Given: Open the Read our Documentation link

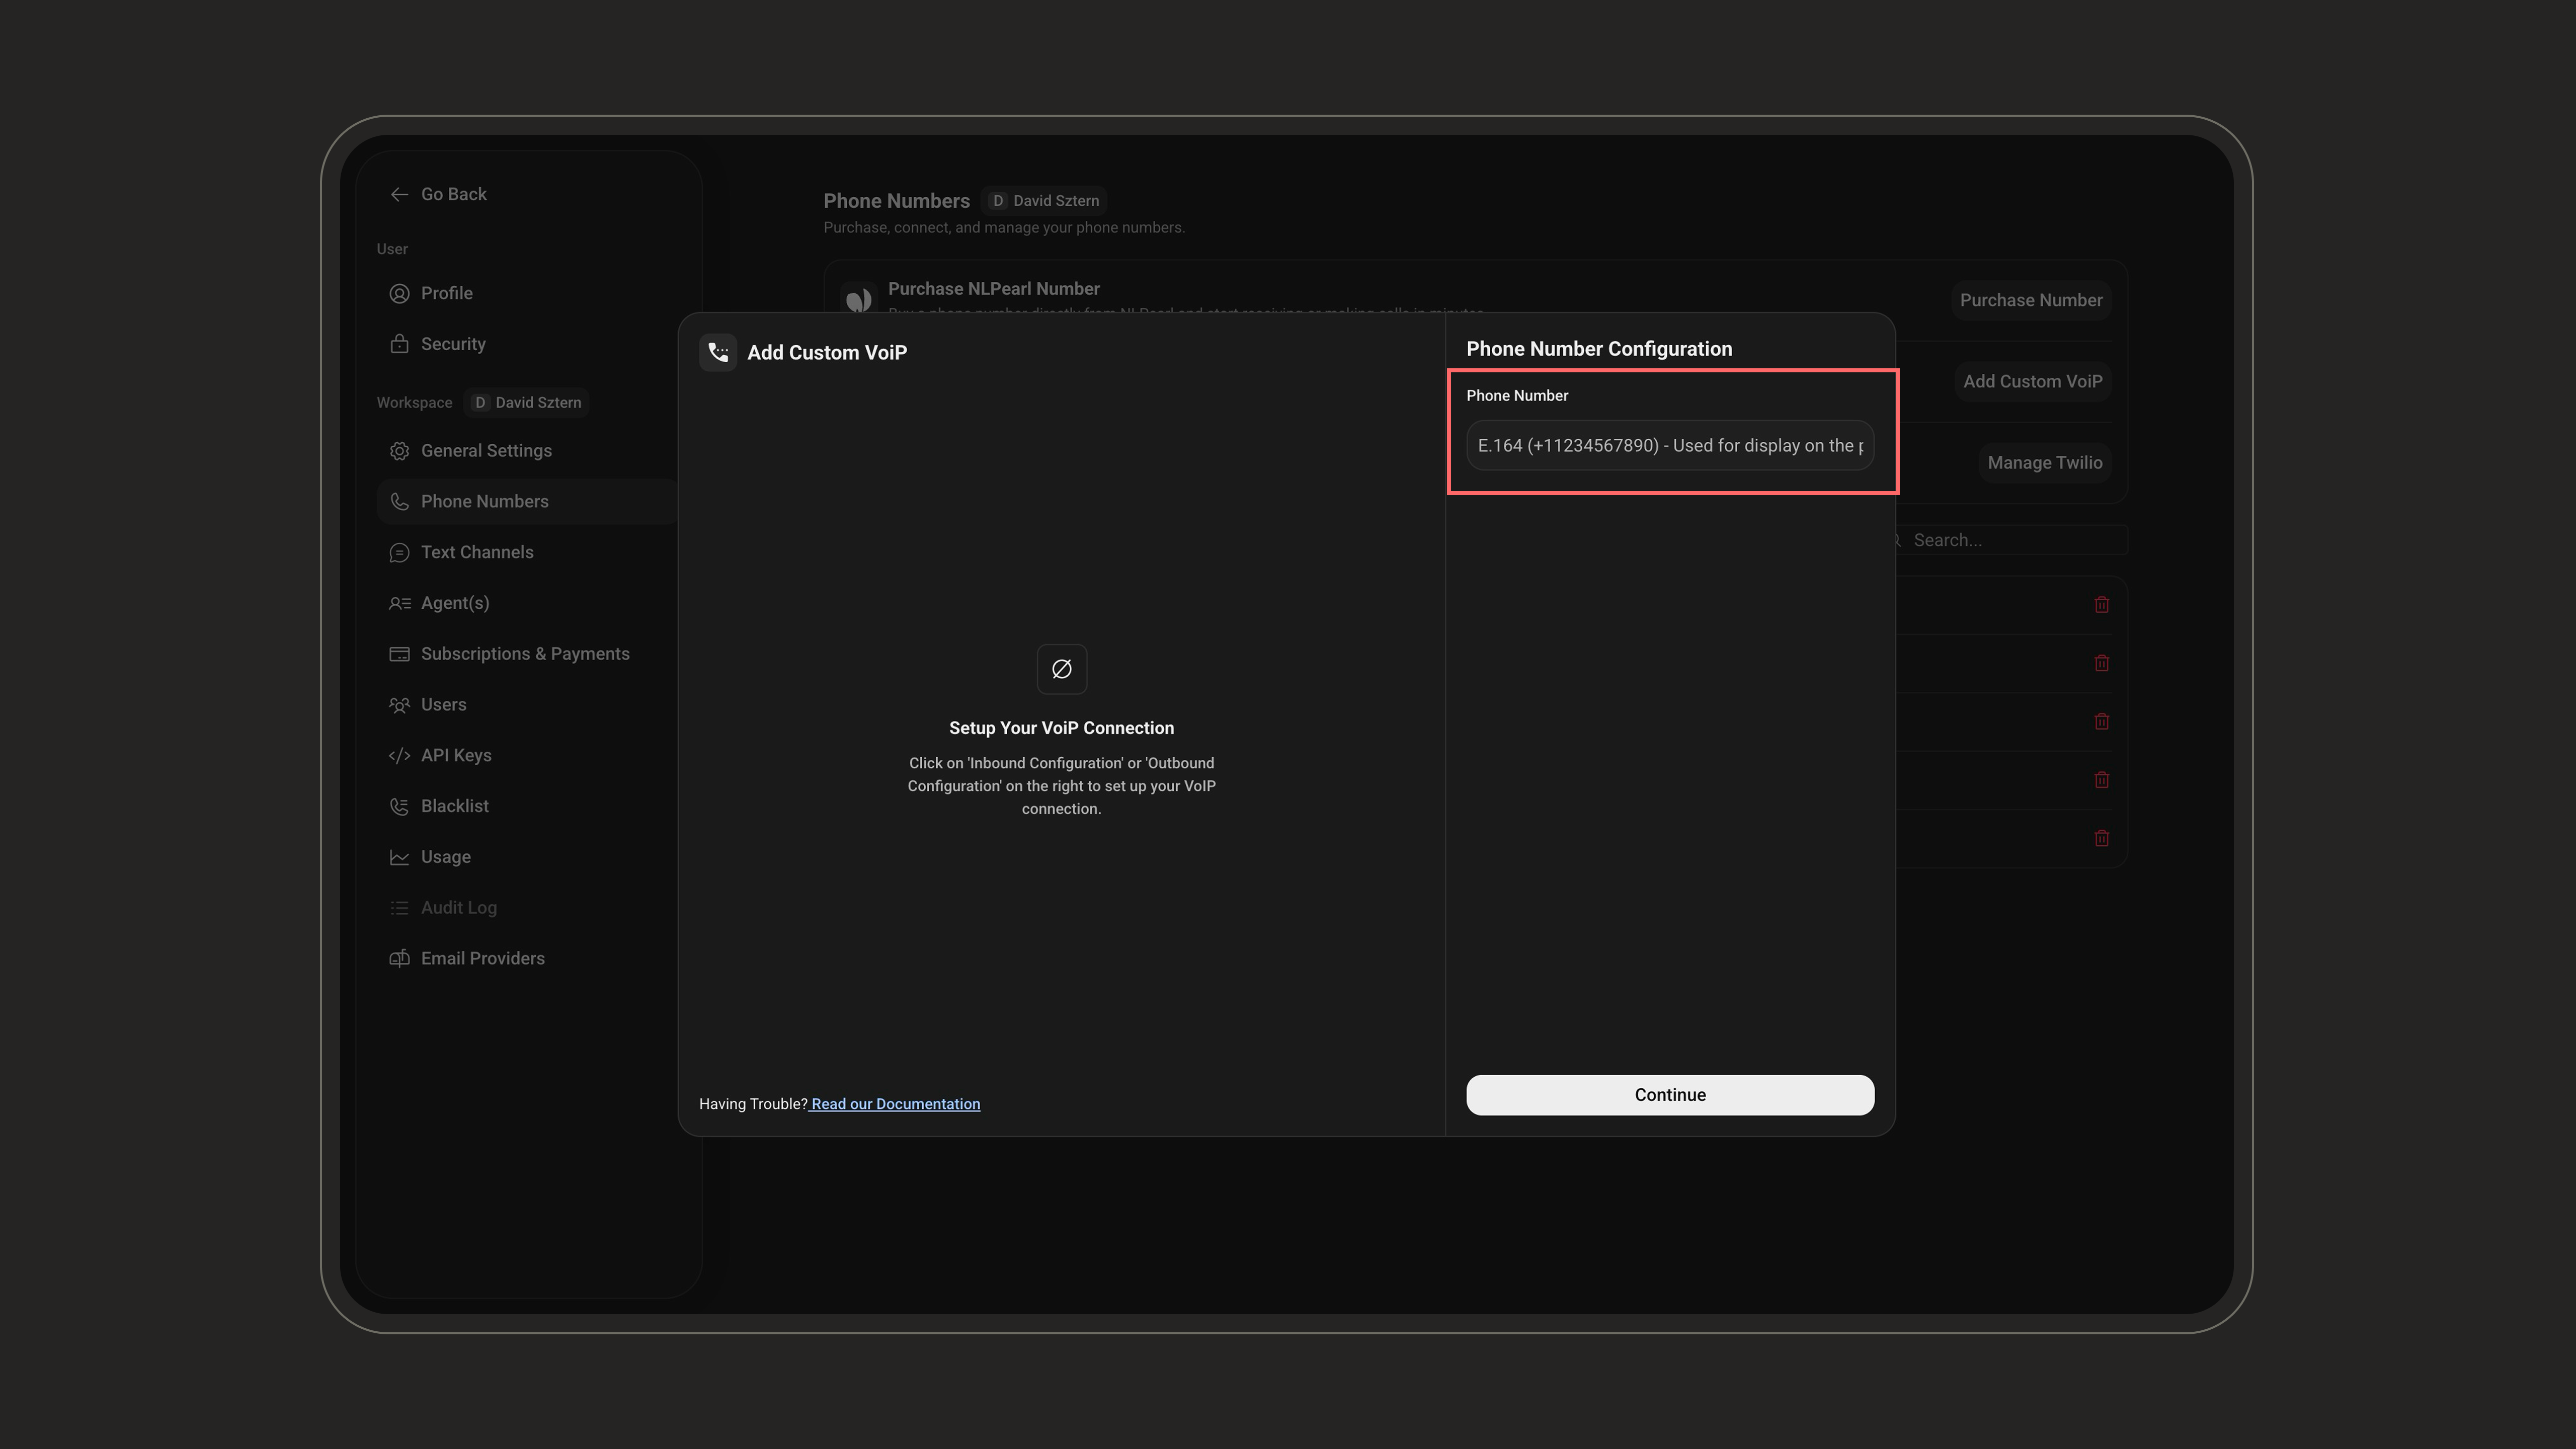Looking at the screenshot, I should 895,1104.
